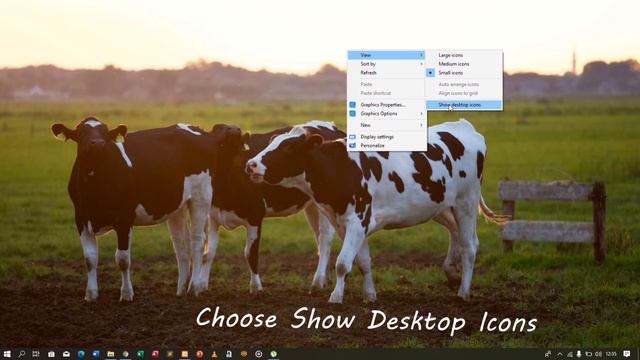
Task: Toggle Auto arrange icons
Action: coord(464,84)
